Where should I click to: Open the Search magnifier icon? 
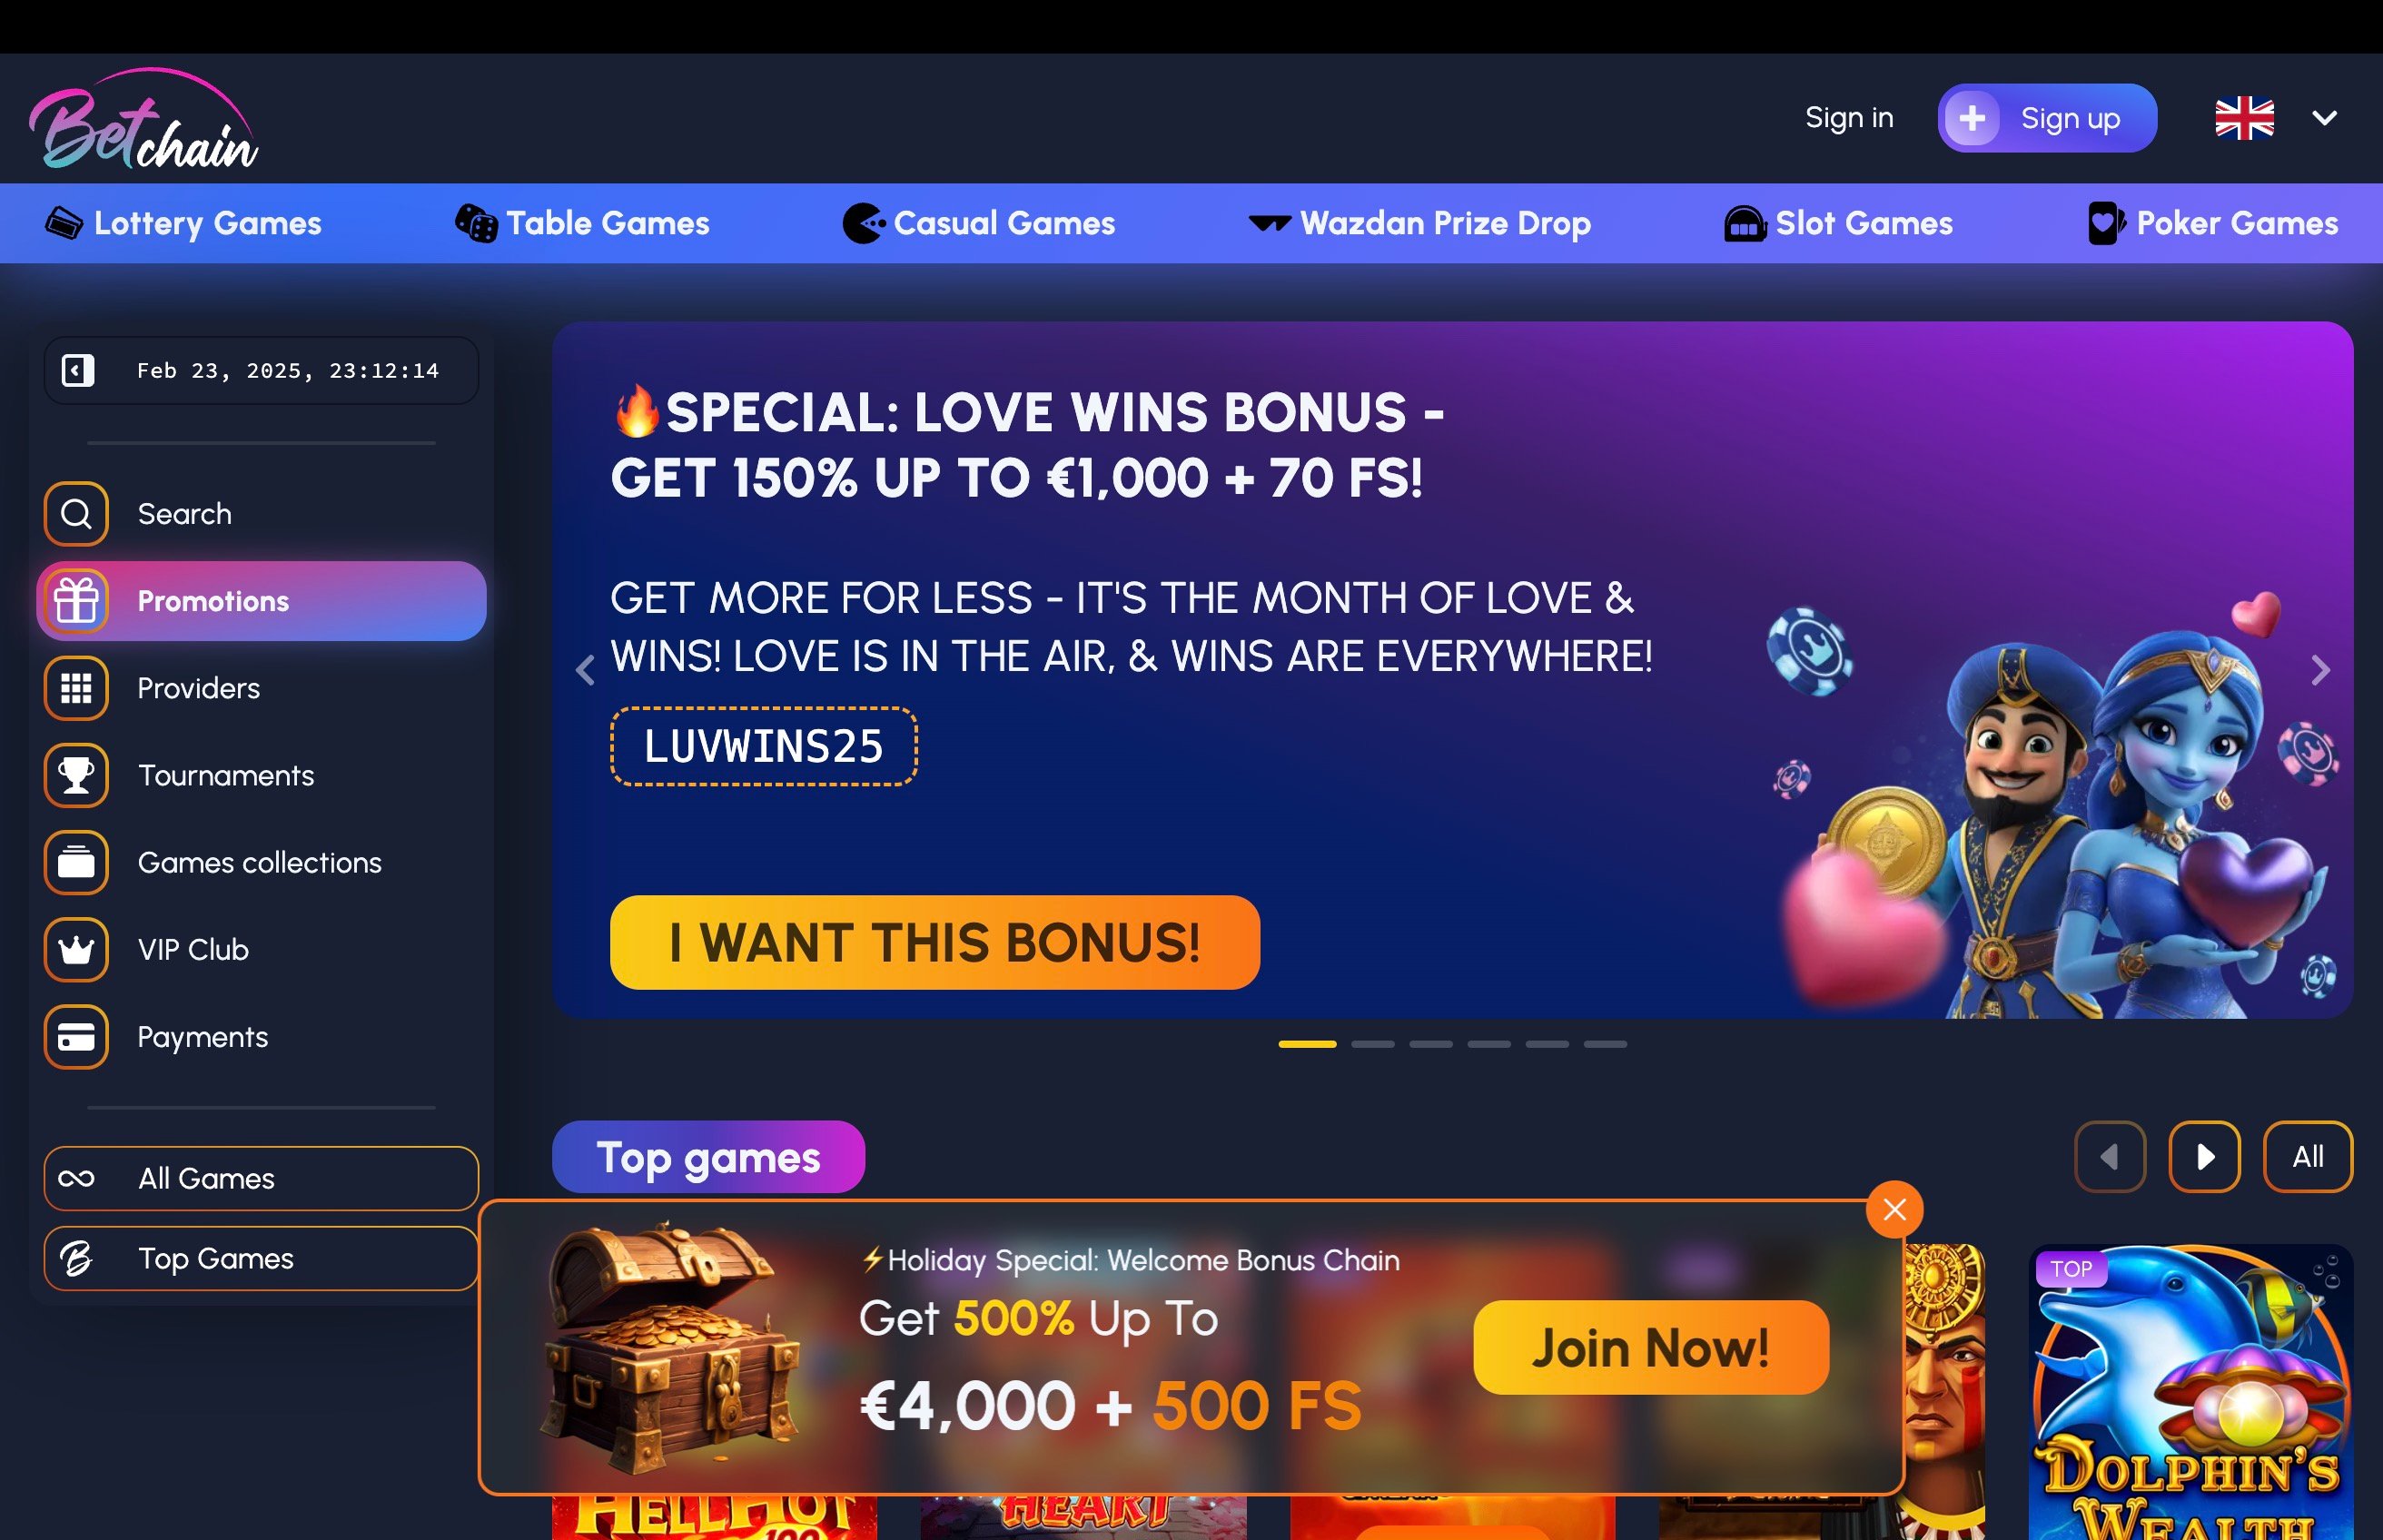click(76, 514)
